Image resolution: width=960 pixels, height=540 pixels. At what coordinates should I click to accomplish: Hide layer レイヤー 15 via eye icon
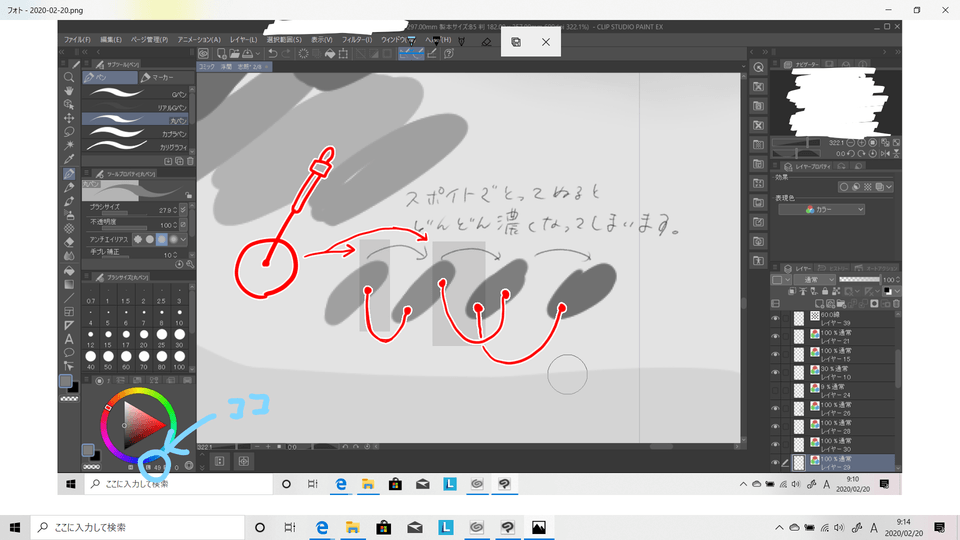pos(776,354)
